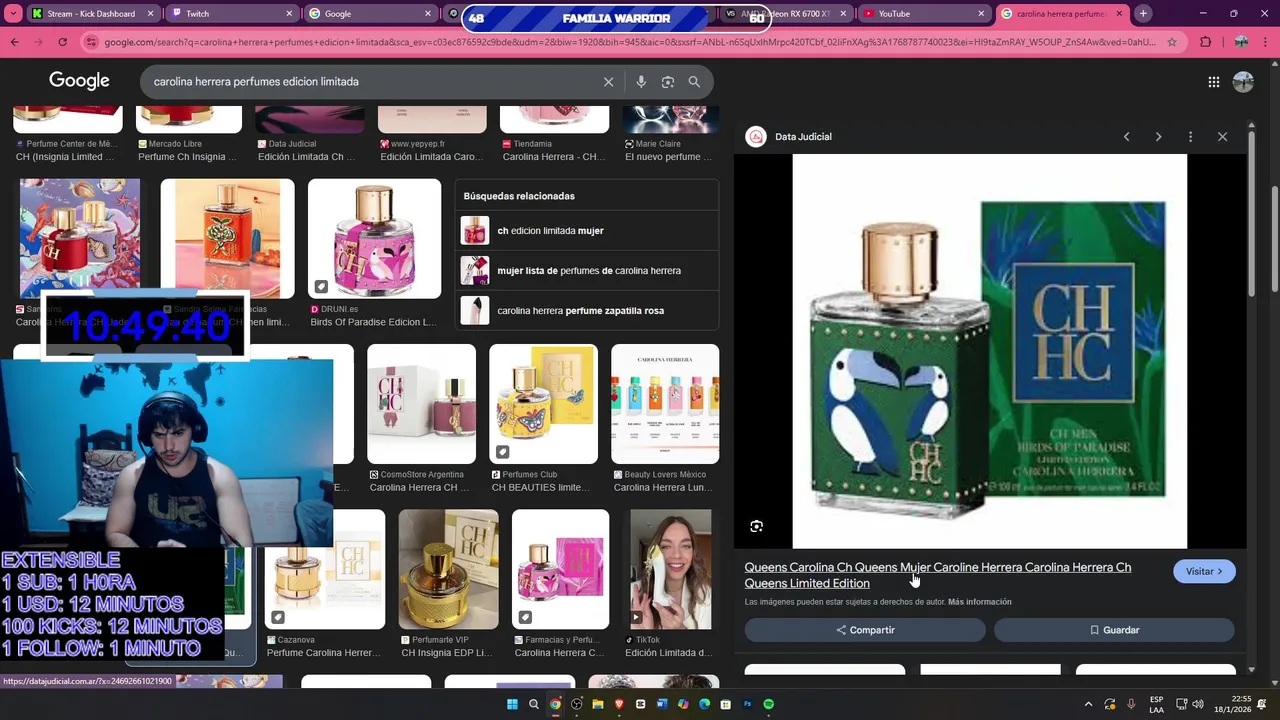Reload the page with the refresh icon
Viewport: 1280px width, 720px height.
pos(62,42)
